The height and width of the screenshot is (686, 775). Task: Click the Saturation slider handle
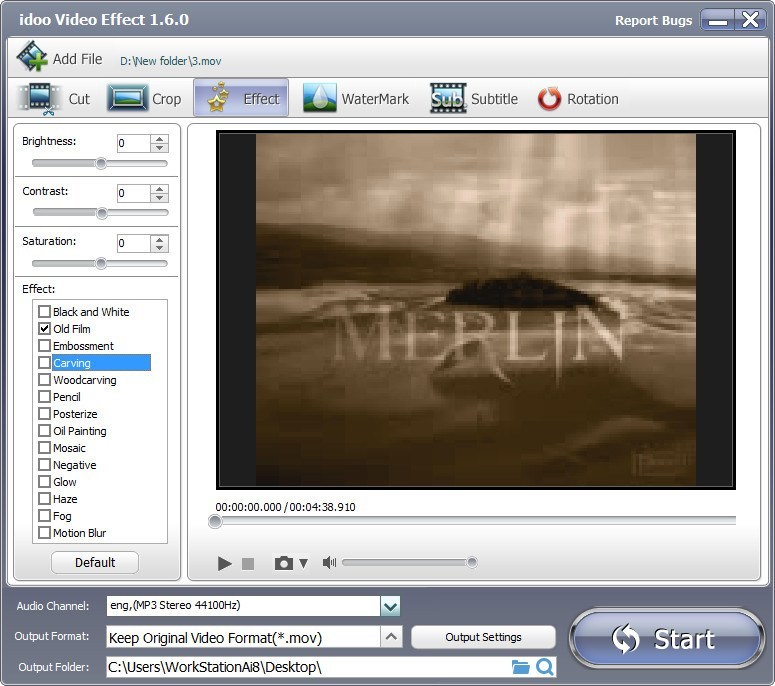coord(101,263)
